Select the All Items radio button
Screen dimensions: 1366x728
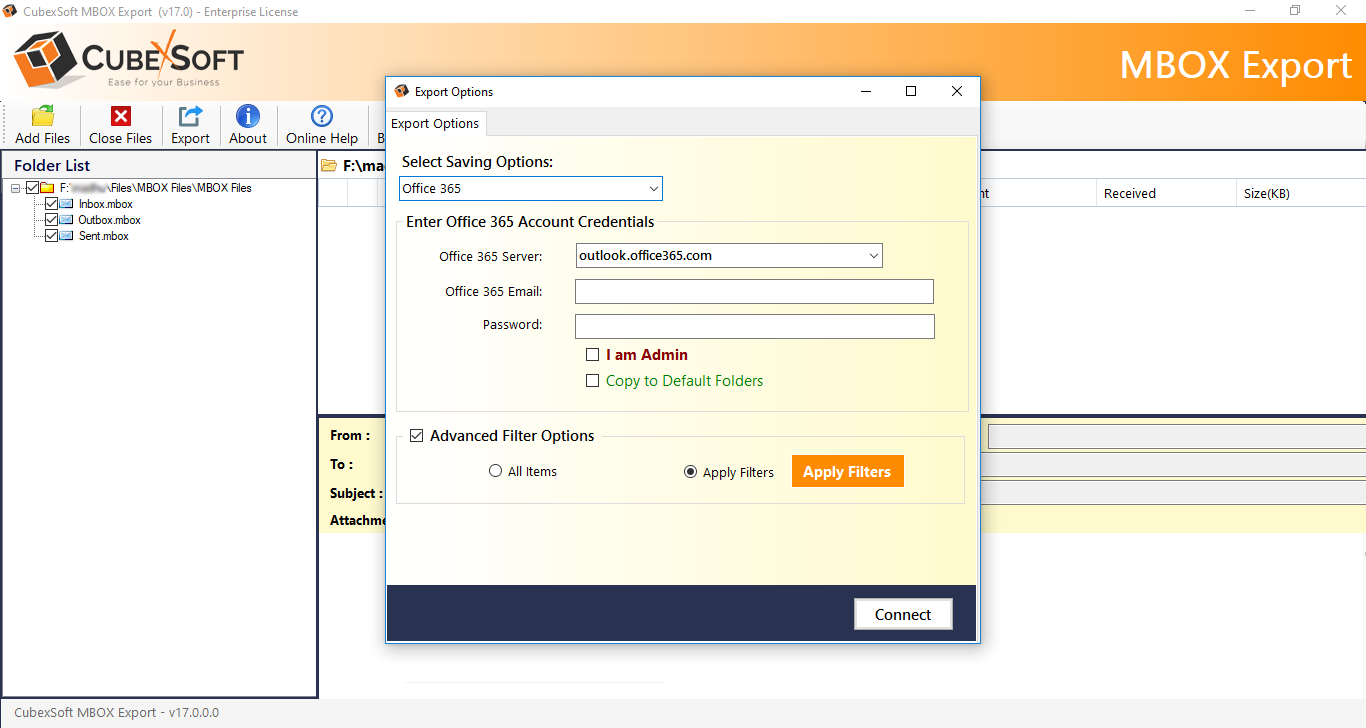(x=495, y=471)
